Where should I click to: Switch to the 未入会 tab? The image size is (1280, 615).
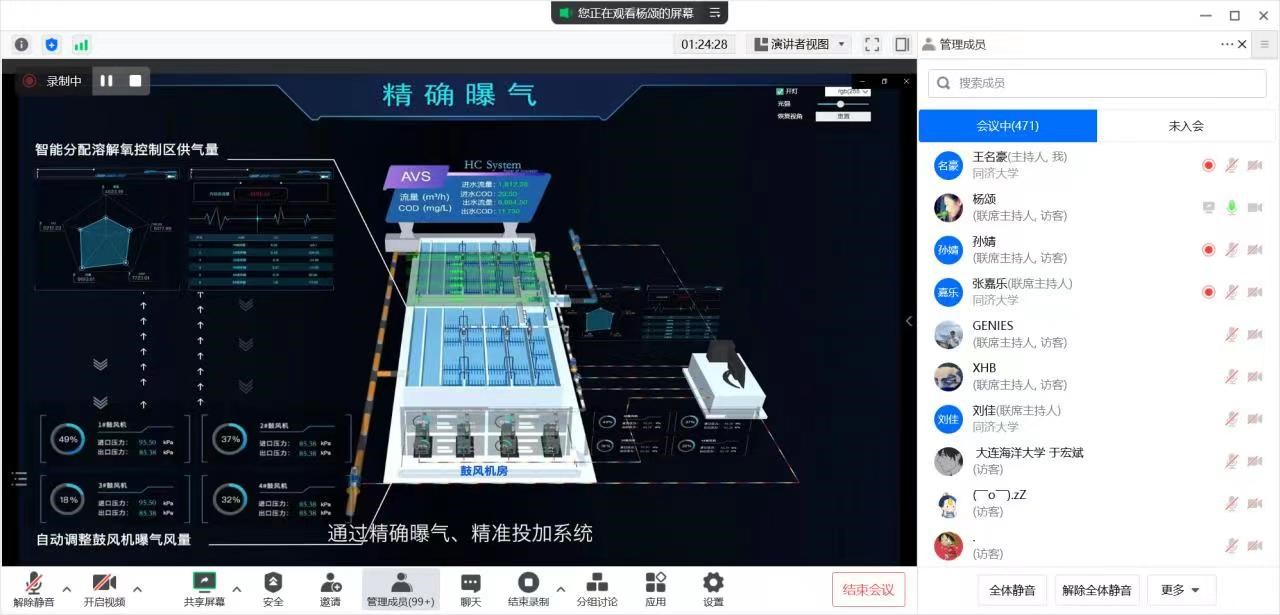click(1186, 126)
